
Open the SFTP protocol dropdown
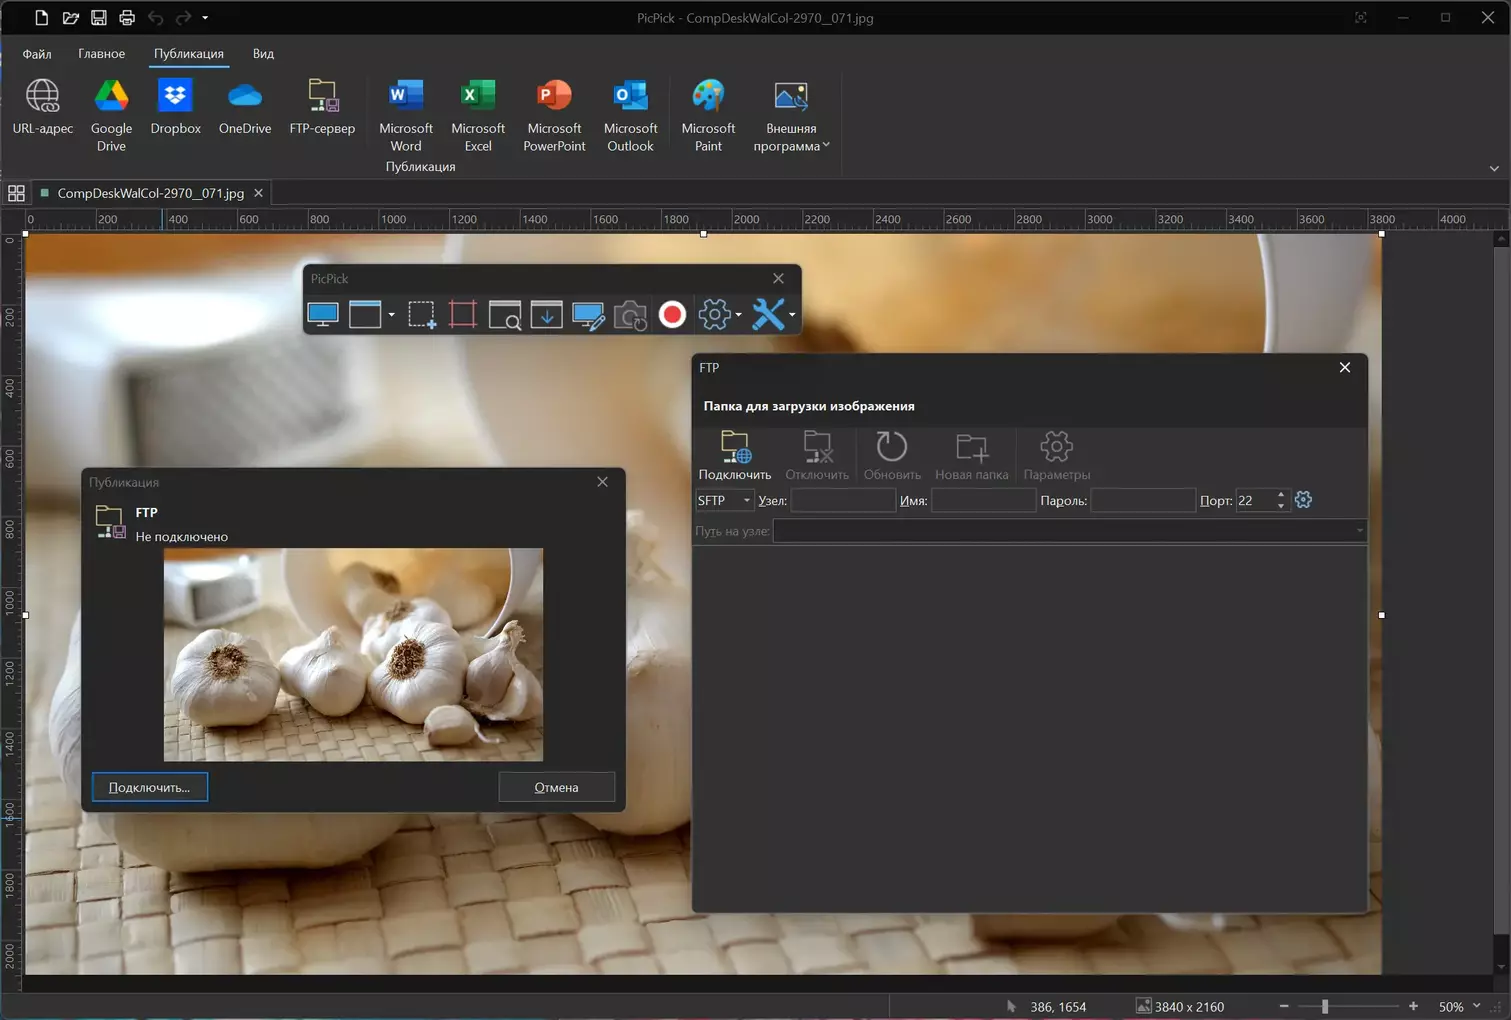[724, 501]
